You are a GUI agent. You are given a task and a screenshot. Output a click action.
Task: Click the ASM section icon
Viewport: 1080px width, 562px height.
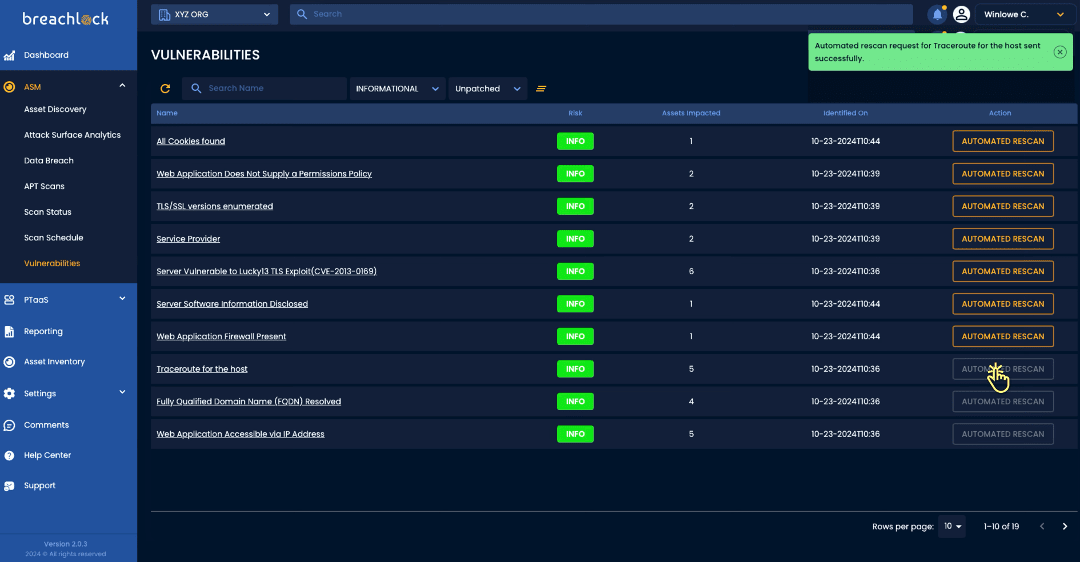pyautogui.click(x=9, y=87)
